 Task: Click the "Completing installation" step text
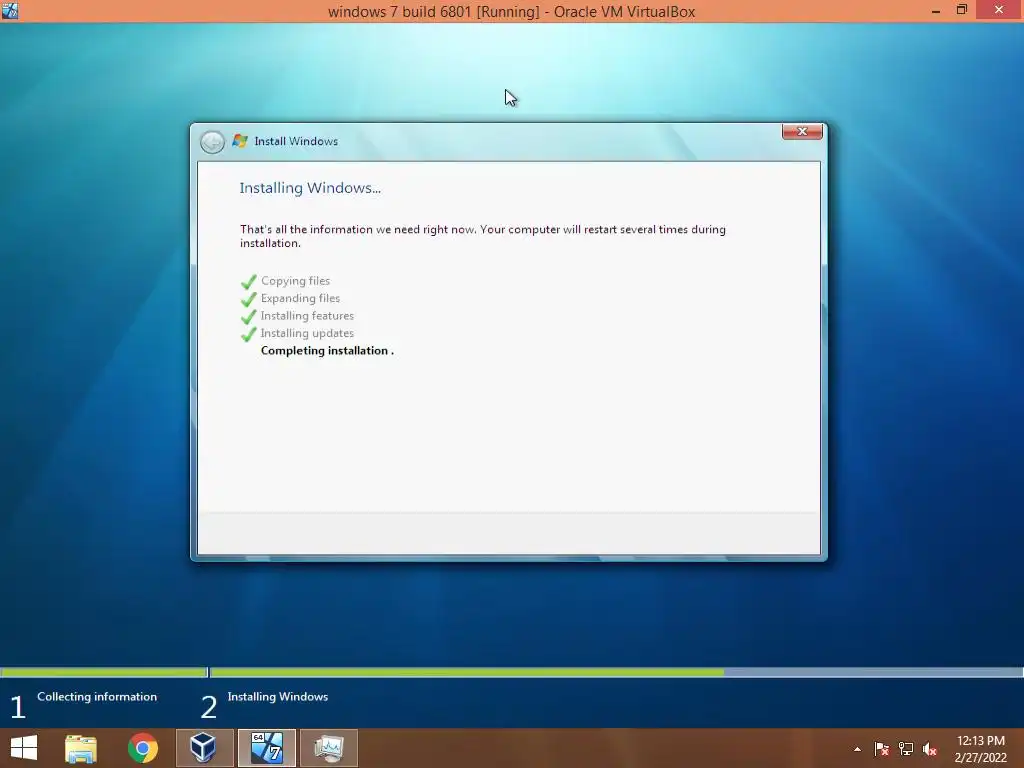327,351
